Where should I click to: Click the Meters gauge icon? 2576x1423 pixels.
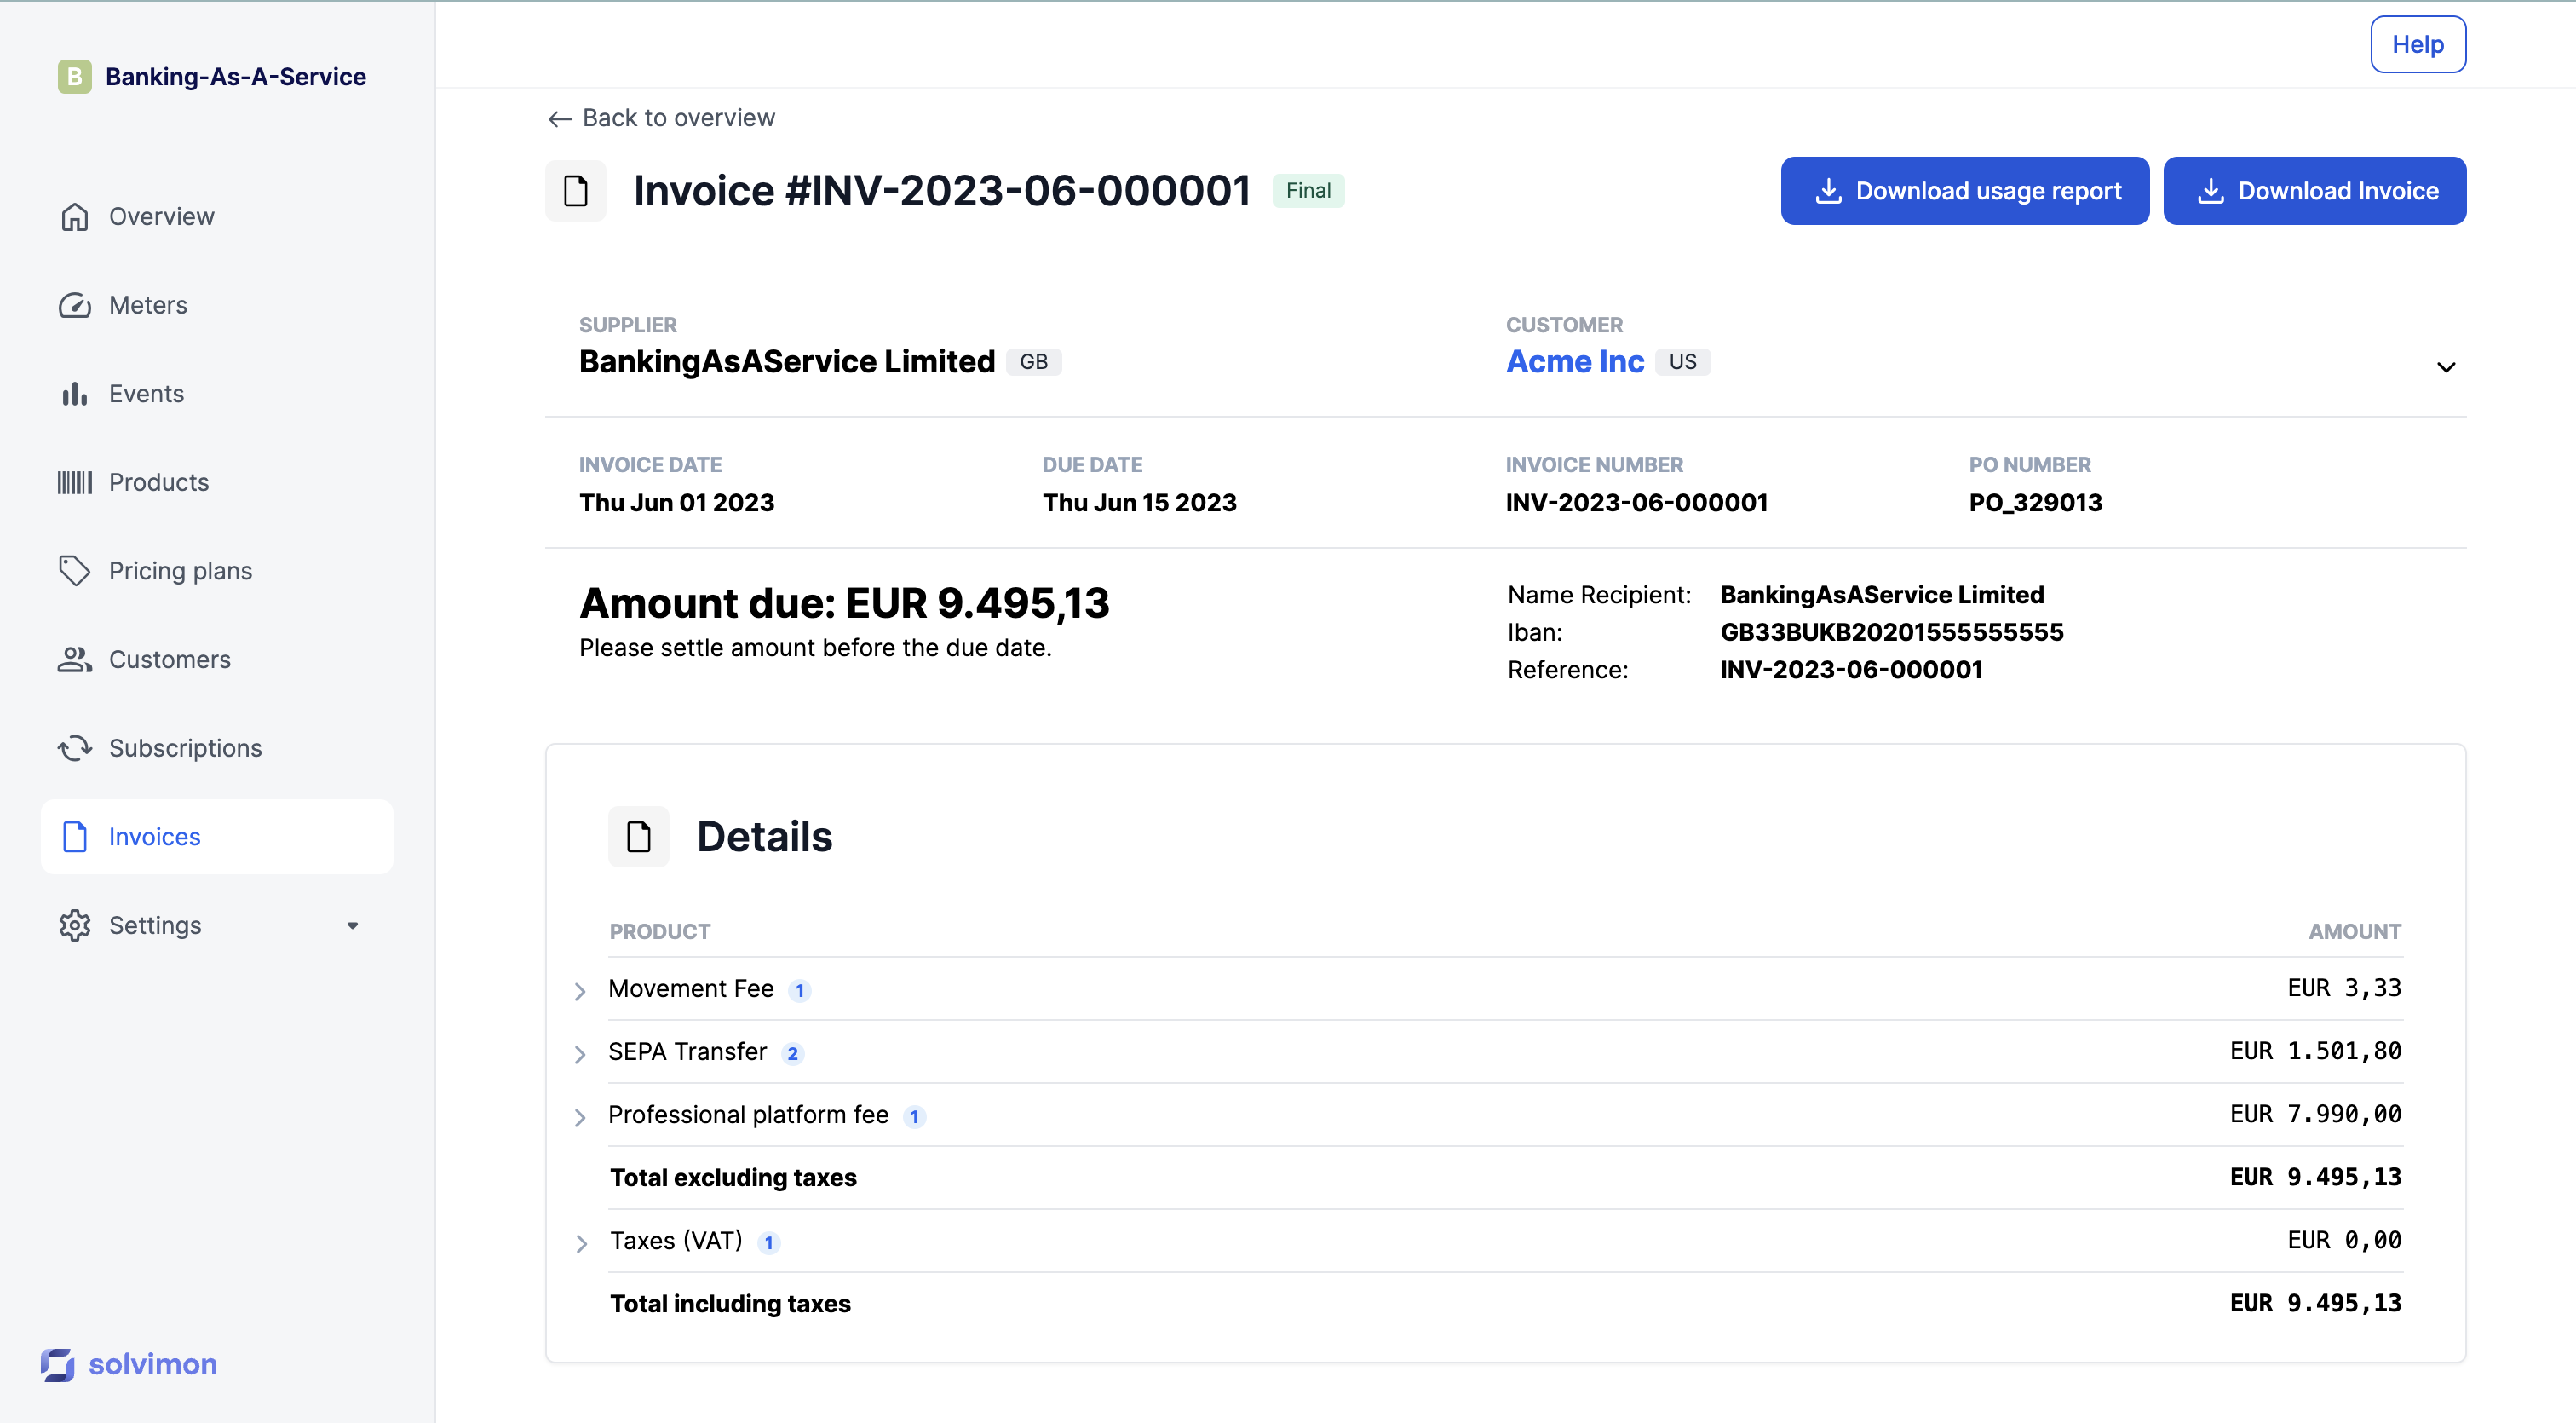(x=75, y=305)
